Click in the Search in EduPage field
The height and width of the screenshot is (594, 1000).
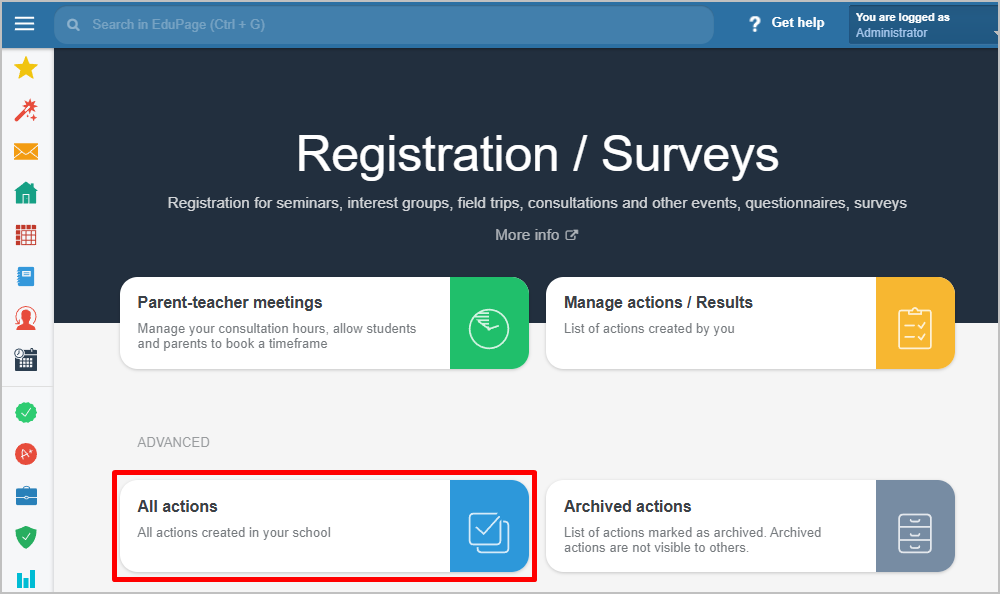click(x=384, y=24)
